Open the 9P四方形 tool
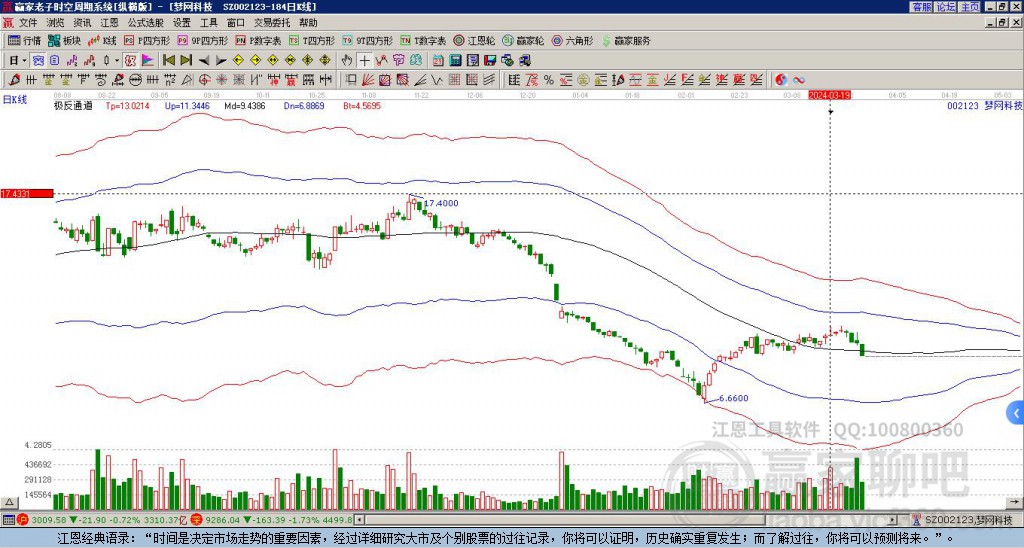Viewport: 1024px width, 548px height. (202, 40)
